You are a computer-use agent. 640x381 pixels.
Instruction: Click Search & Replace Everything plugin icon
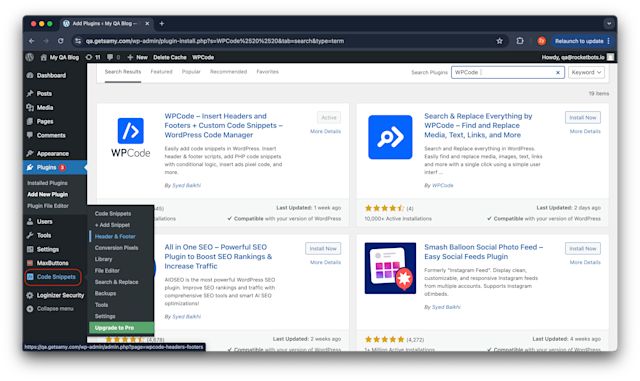[x=390, y=137]
